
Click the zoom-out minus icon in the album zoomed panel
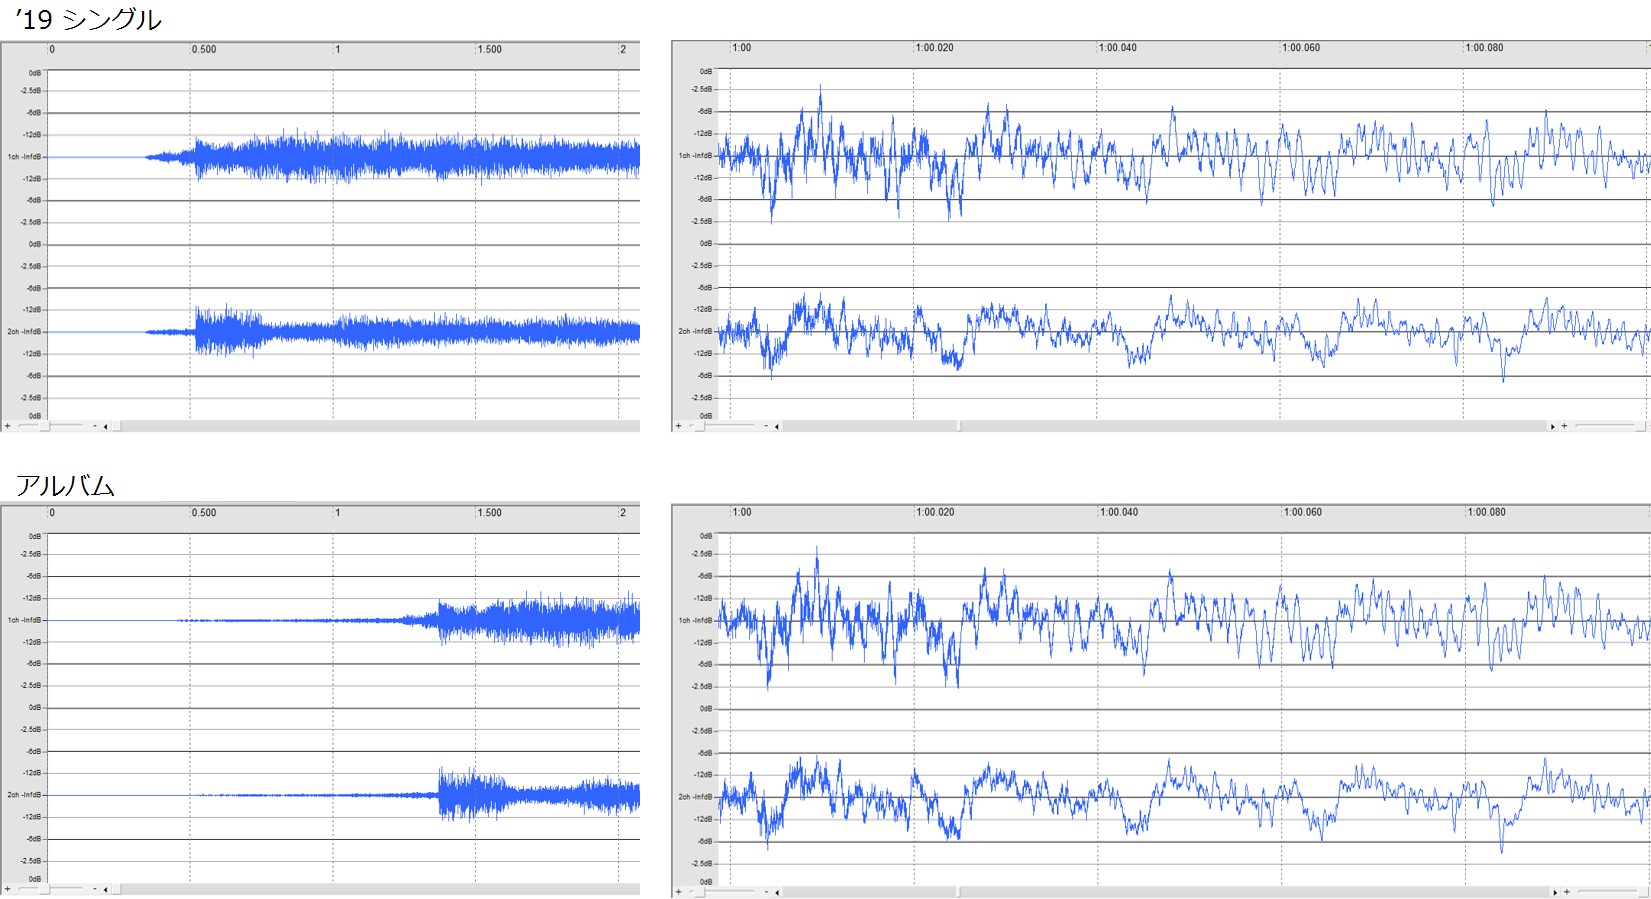pyautogui.click(x=766, y=890)
